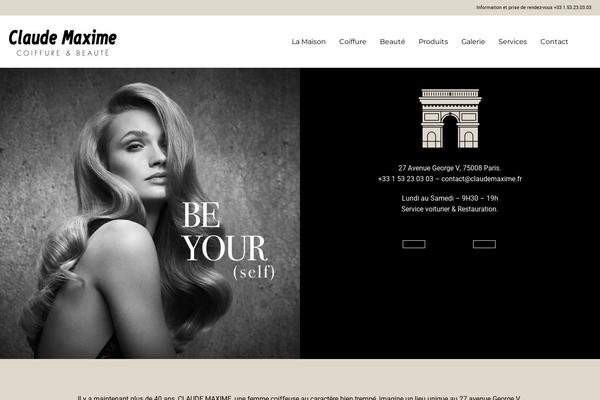Click the COIFFURE & BEAUTÉ tagline

pyautogui.click(x=63, y=53)
